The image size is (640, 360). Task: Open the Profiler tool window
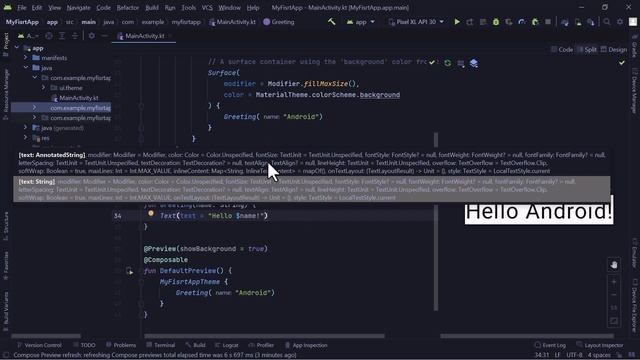click(x=261, y=345)
